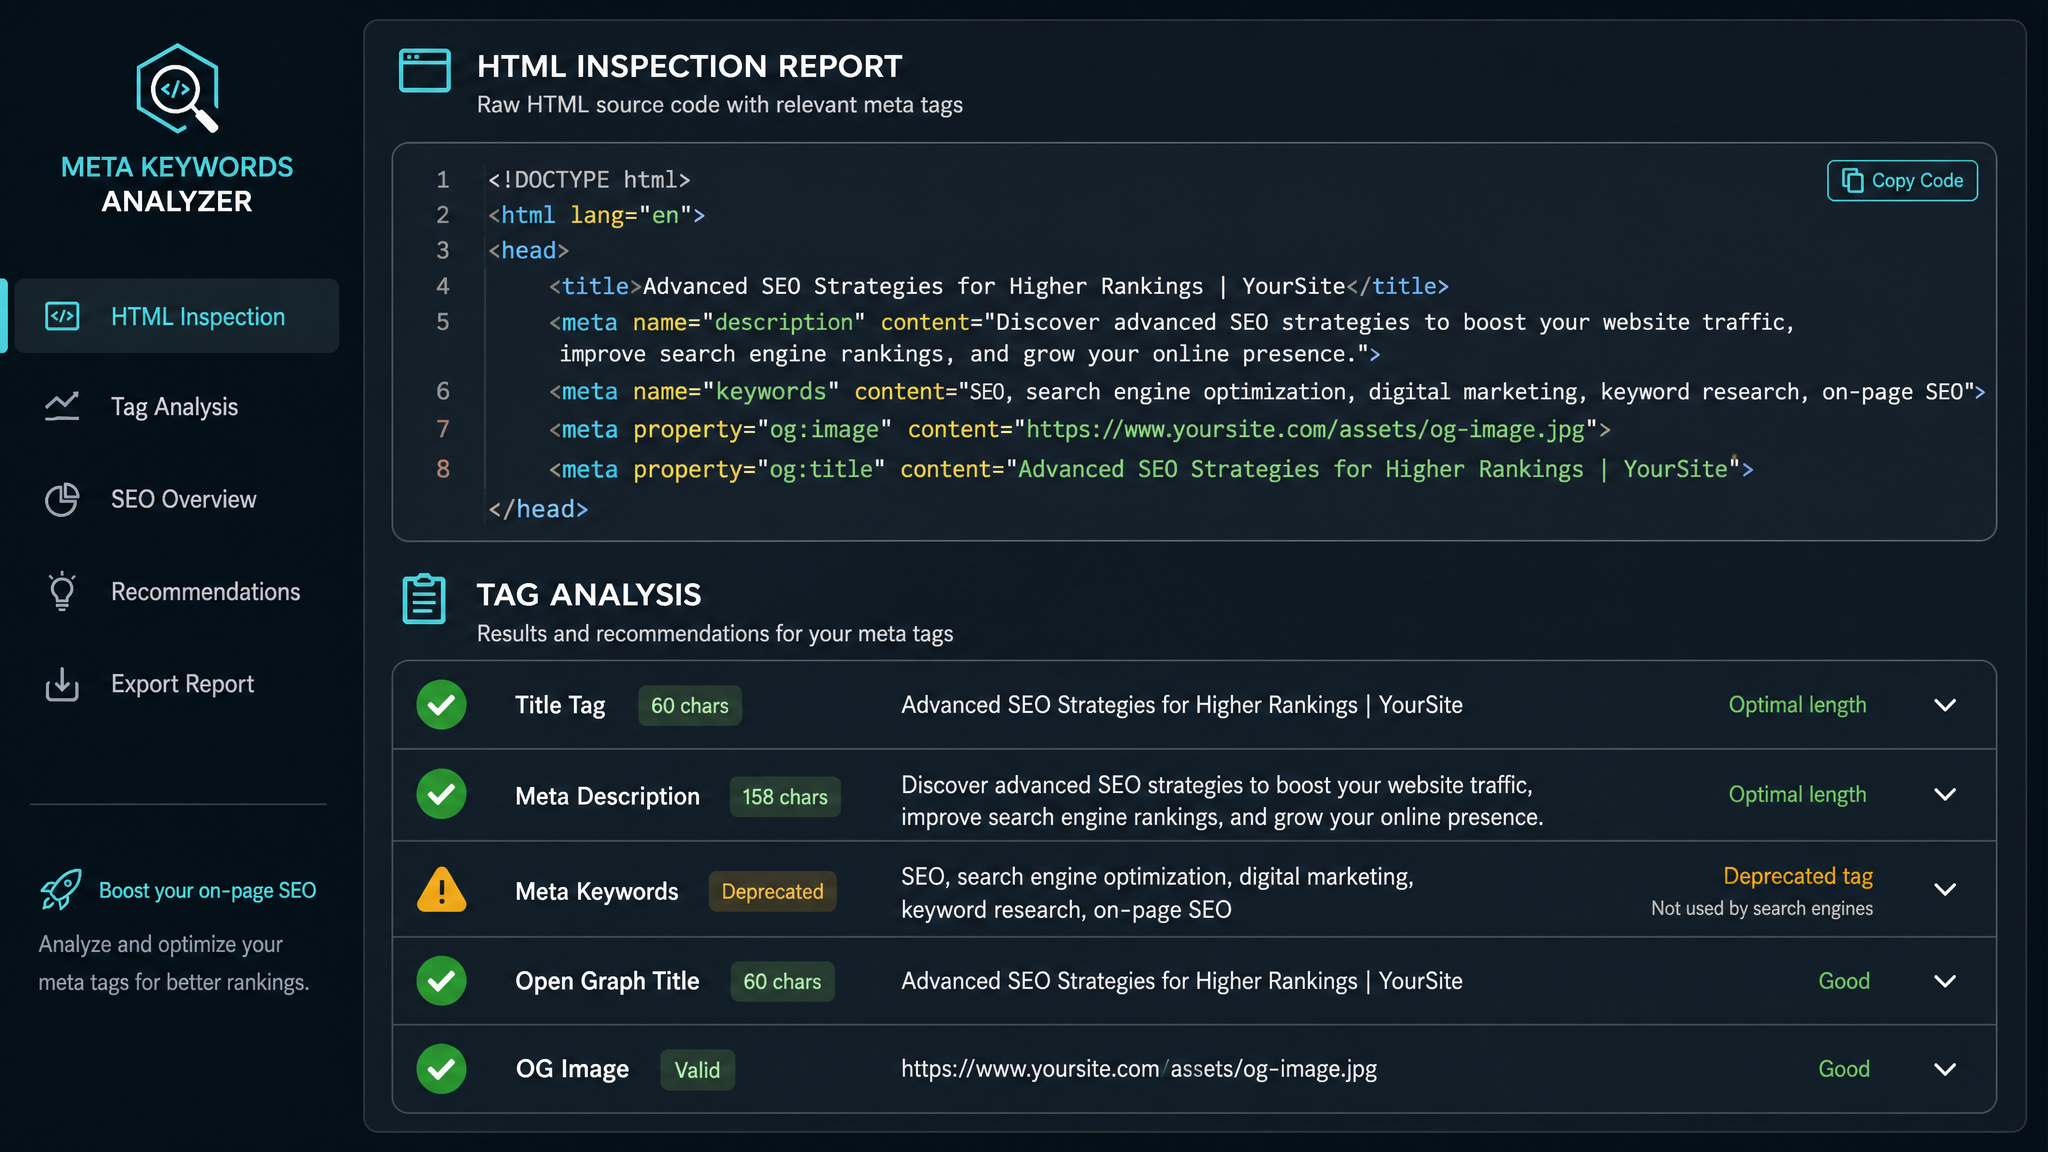This screenshot has width=2048, height=1152.
Task: Click the OG Image label
Action: [572, 1069]
